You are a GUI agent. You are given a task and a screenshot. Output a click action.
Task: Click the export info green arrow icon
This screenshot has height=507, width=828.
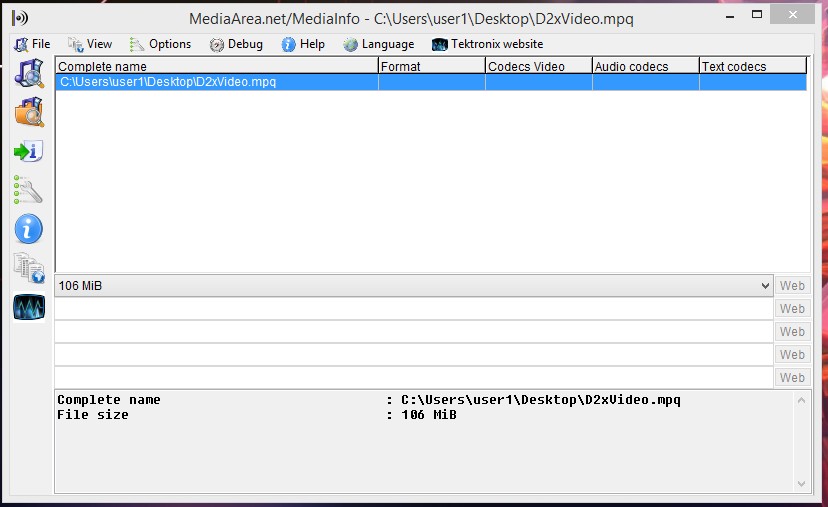coord(29,152)
